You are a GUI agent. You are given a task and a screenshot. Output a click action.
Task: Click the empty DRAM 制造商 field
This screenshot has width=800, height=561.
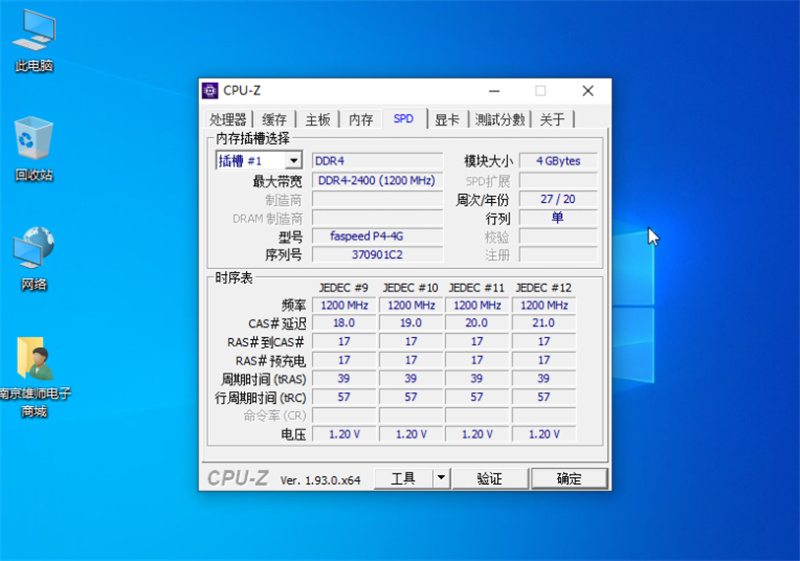(378, 218)
